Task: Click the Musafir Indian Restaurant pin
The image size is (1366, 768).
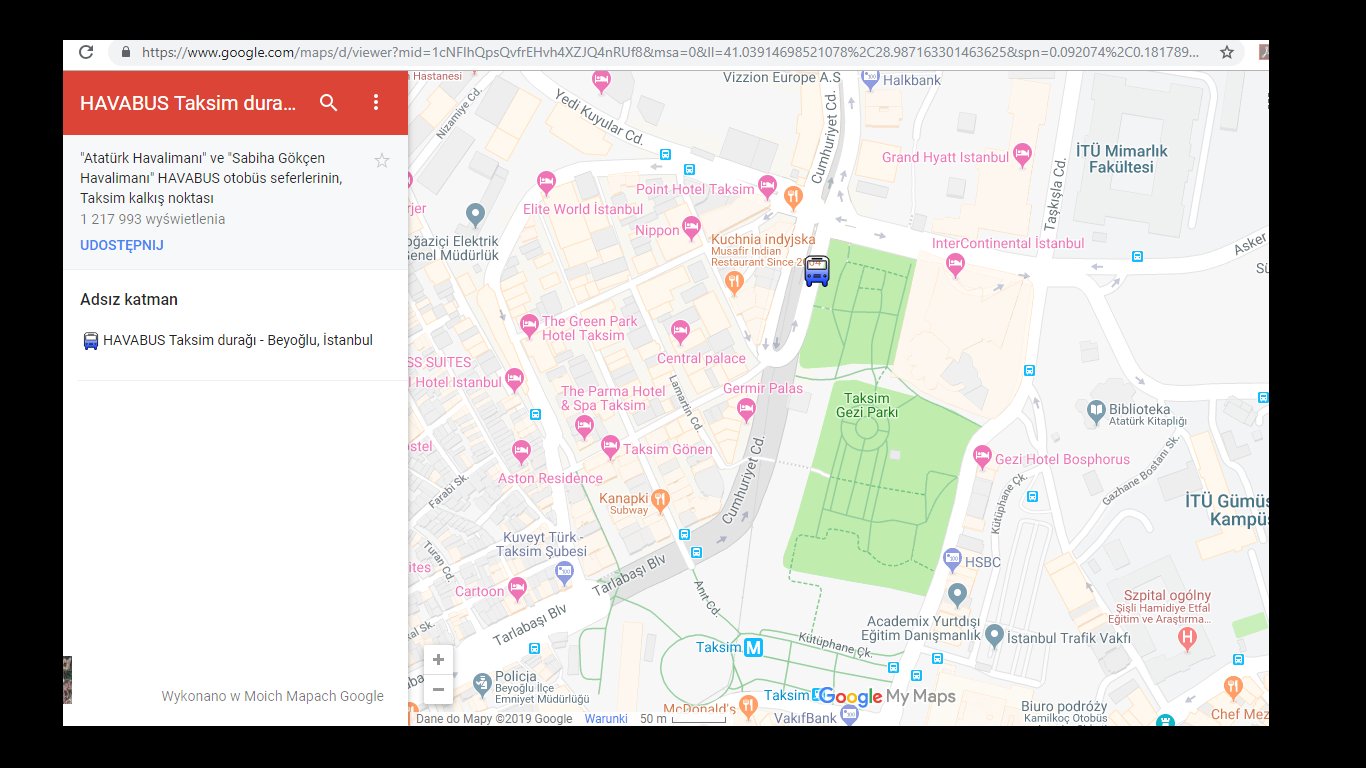Action: tap(735, 282)
